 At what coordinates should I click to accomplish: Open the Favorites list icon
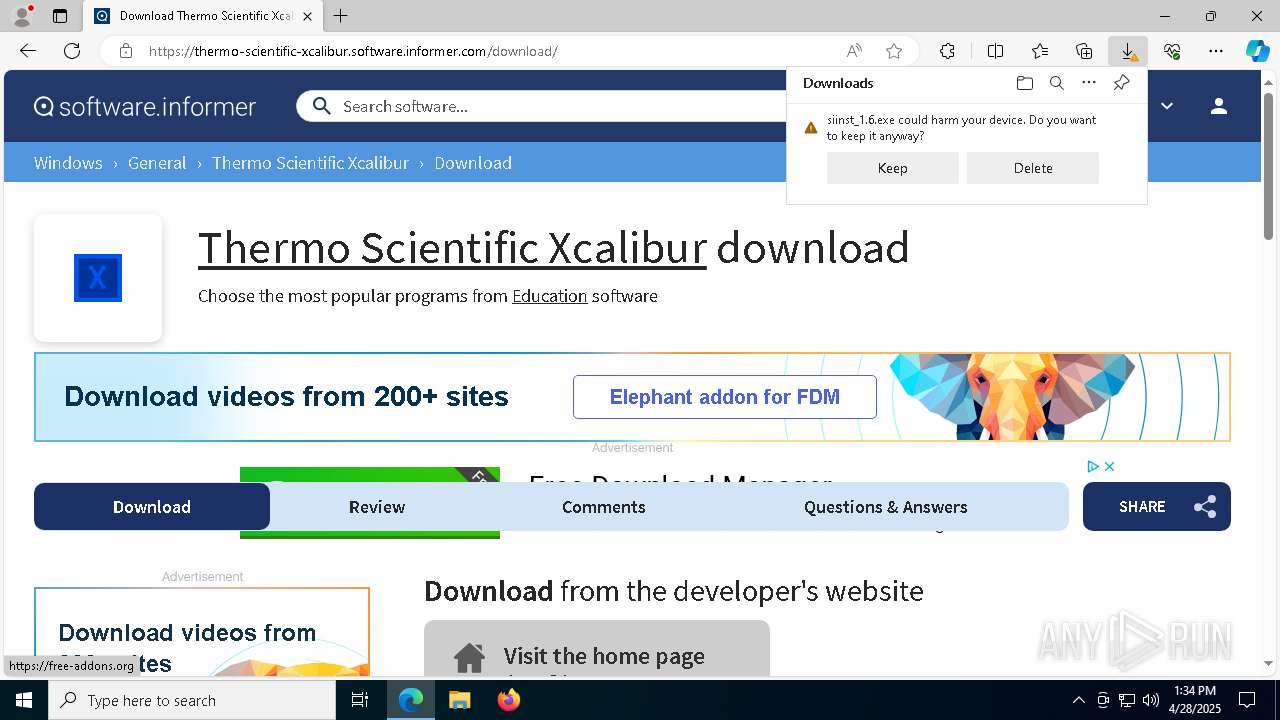pyautogui.click(x=1040, y=51)
